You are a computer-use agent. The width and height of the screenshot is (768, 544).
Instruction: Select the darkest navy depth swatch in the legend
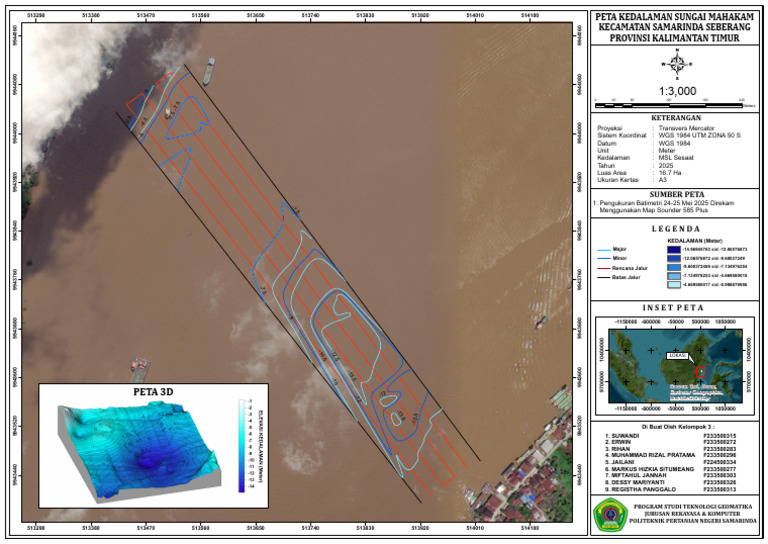tap(673, 249)
